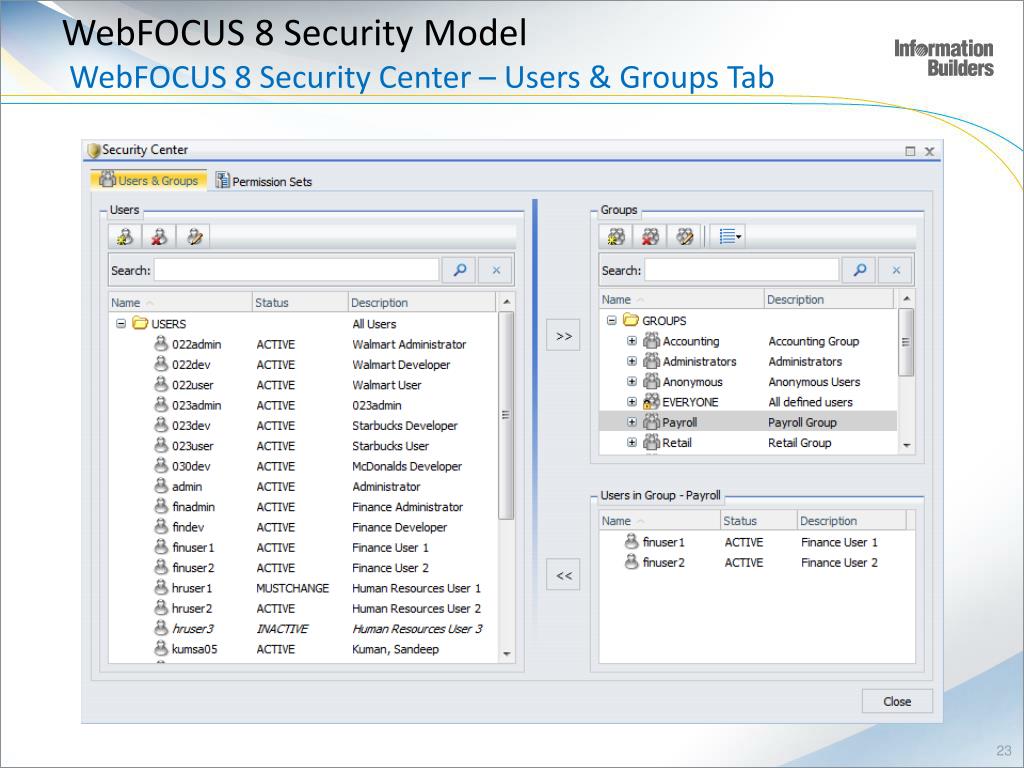The height and width of the screenshot is (768, 1024).
Task: Click the hruser3 inactive user icon
Action: [x=161, y=628]
